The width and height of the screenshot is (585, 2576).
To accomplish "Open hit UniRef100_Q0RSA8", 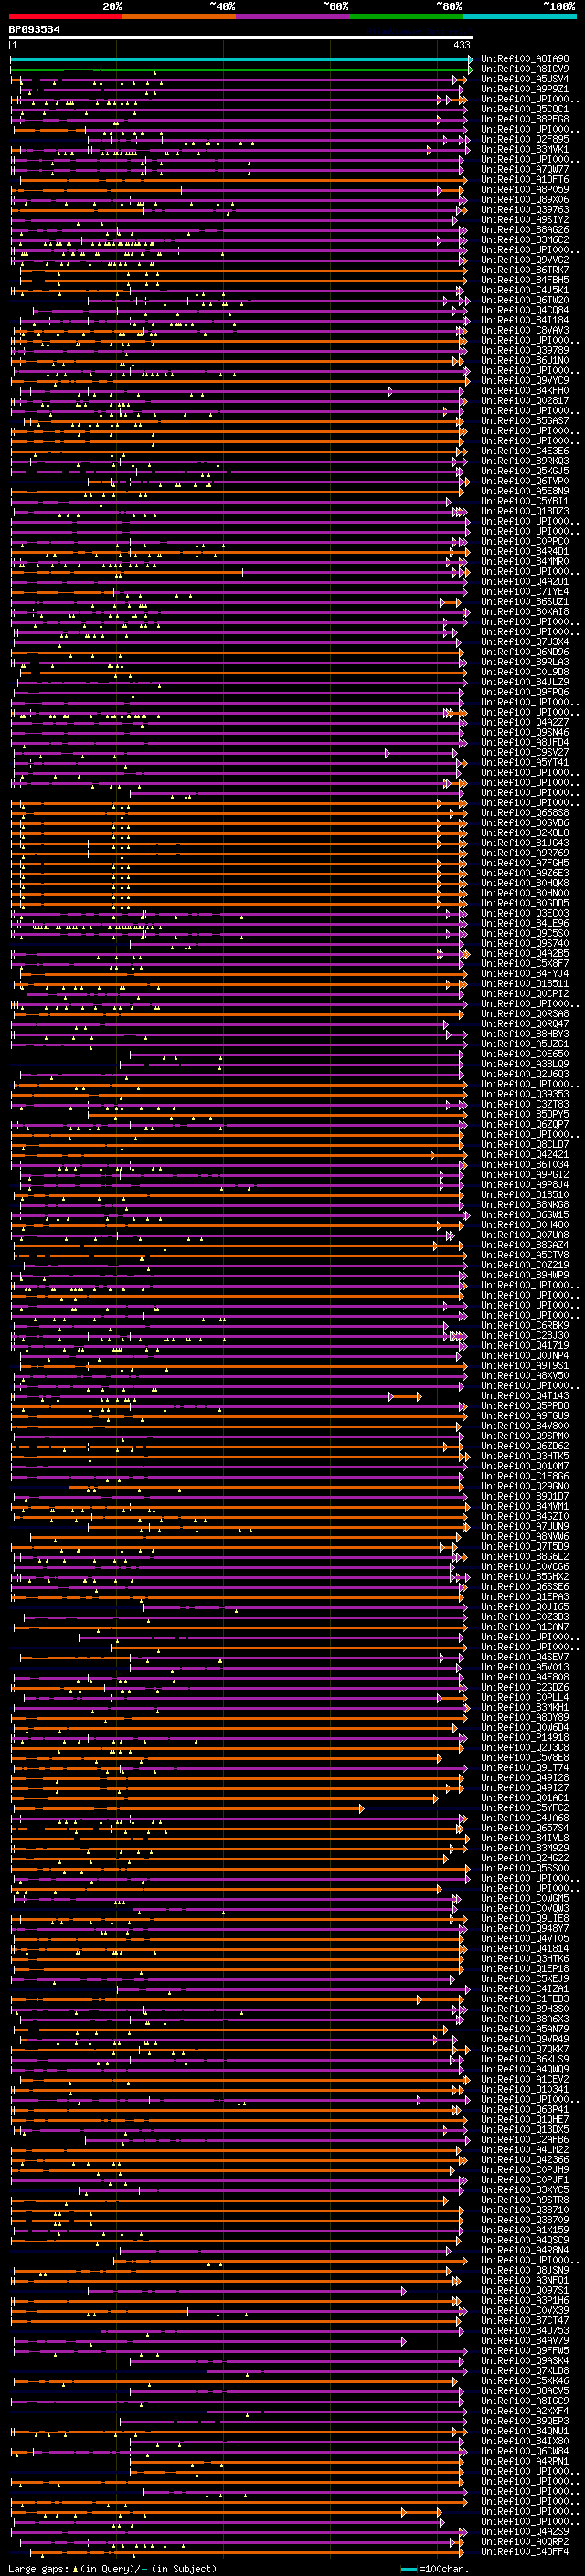I will click(x=525, y=1014).
